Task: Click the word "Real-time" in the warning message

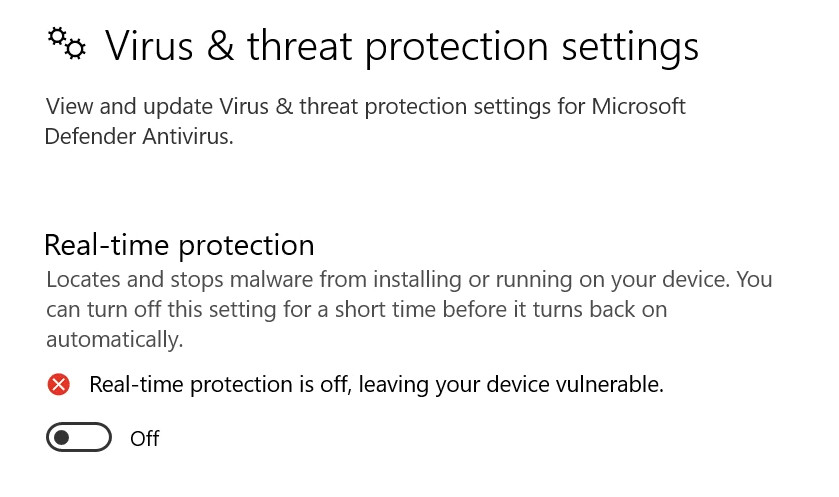Action: point(129,384)
